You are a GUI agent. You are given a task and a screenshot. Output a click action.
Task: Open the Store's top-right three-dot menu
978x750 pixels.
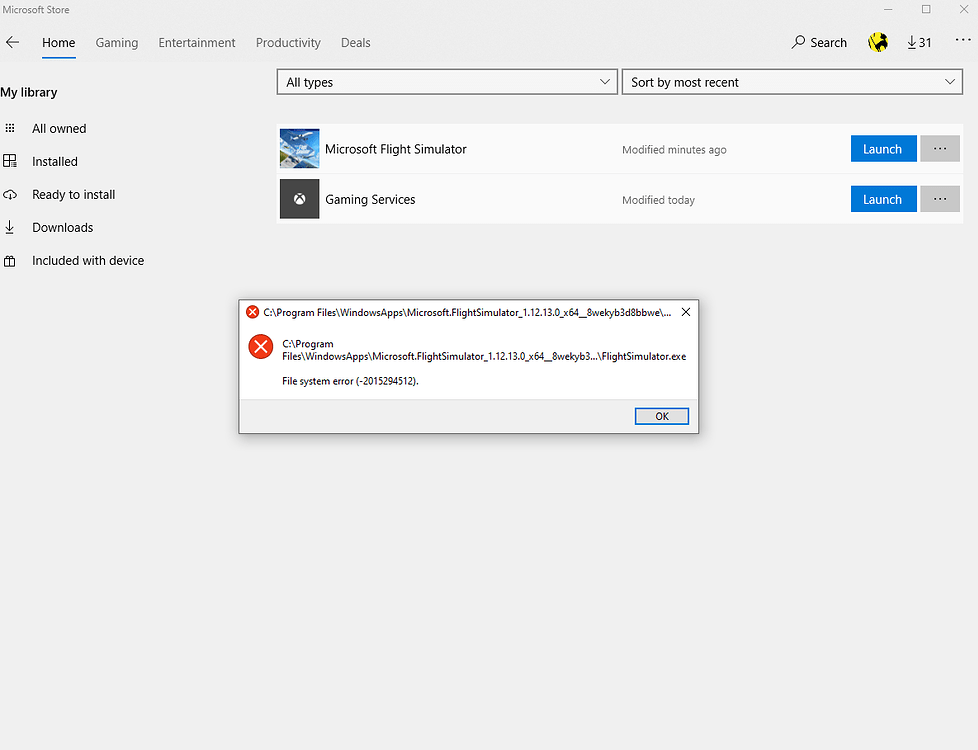coord(962,40)
